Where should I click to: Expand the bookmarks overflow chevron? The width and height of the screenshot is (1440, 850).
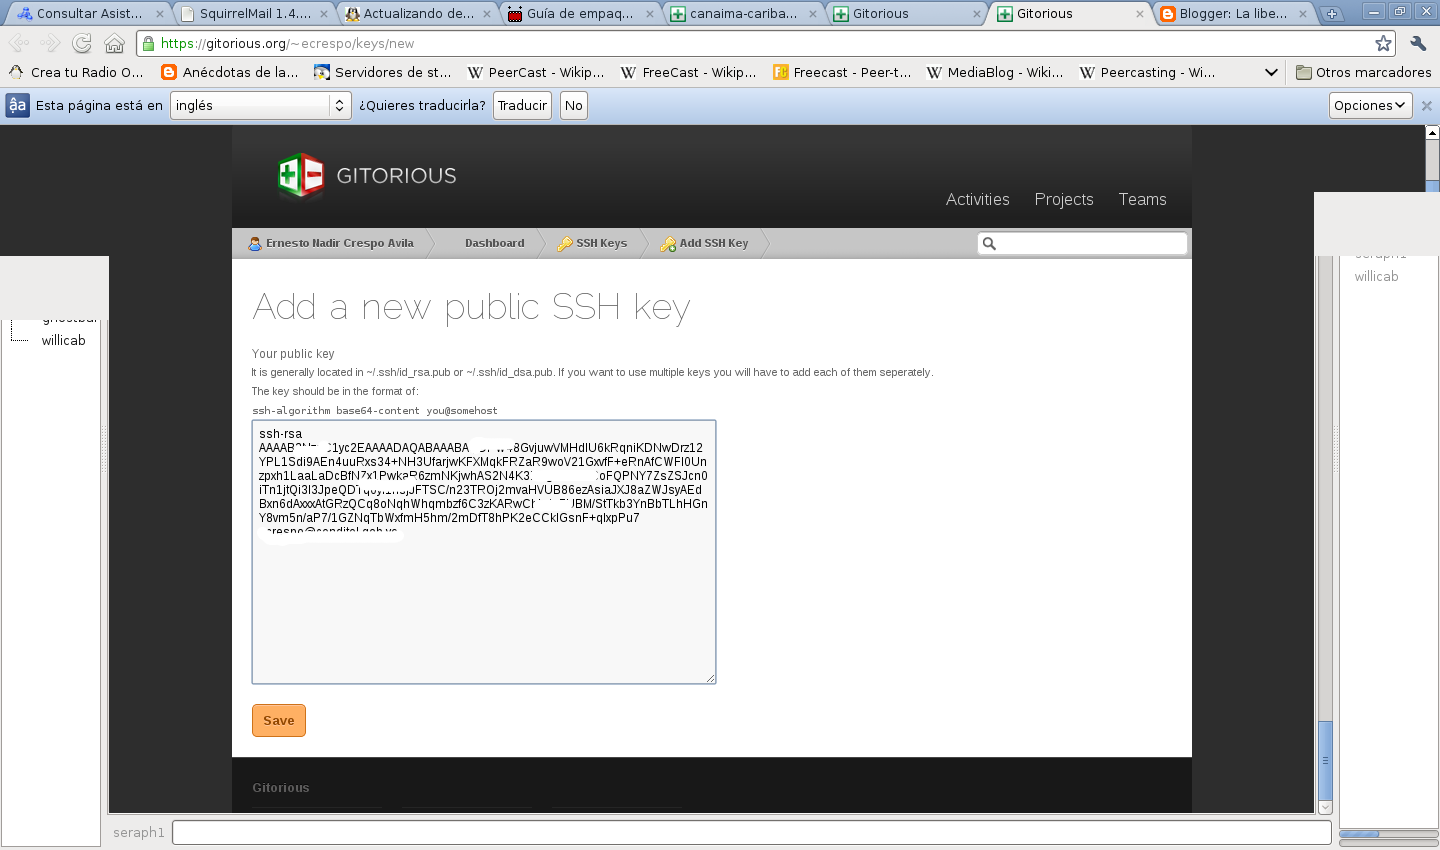(1271, 72)
